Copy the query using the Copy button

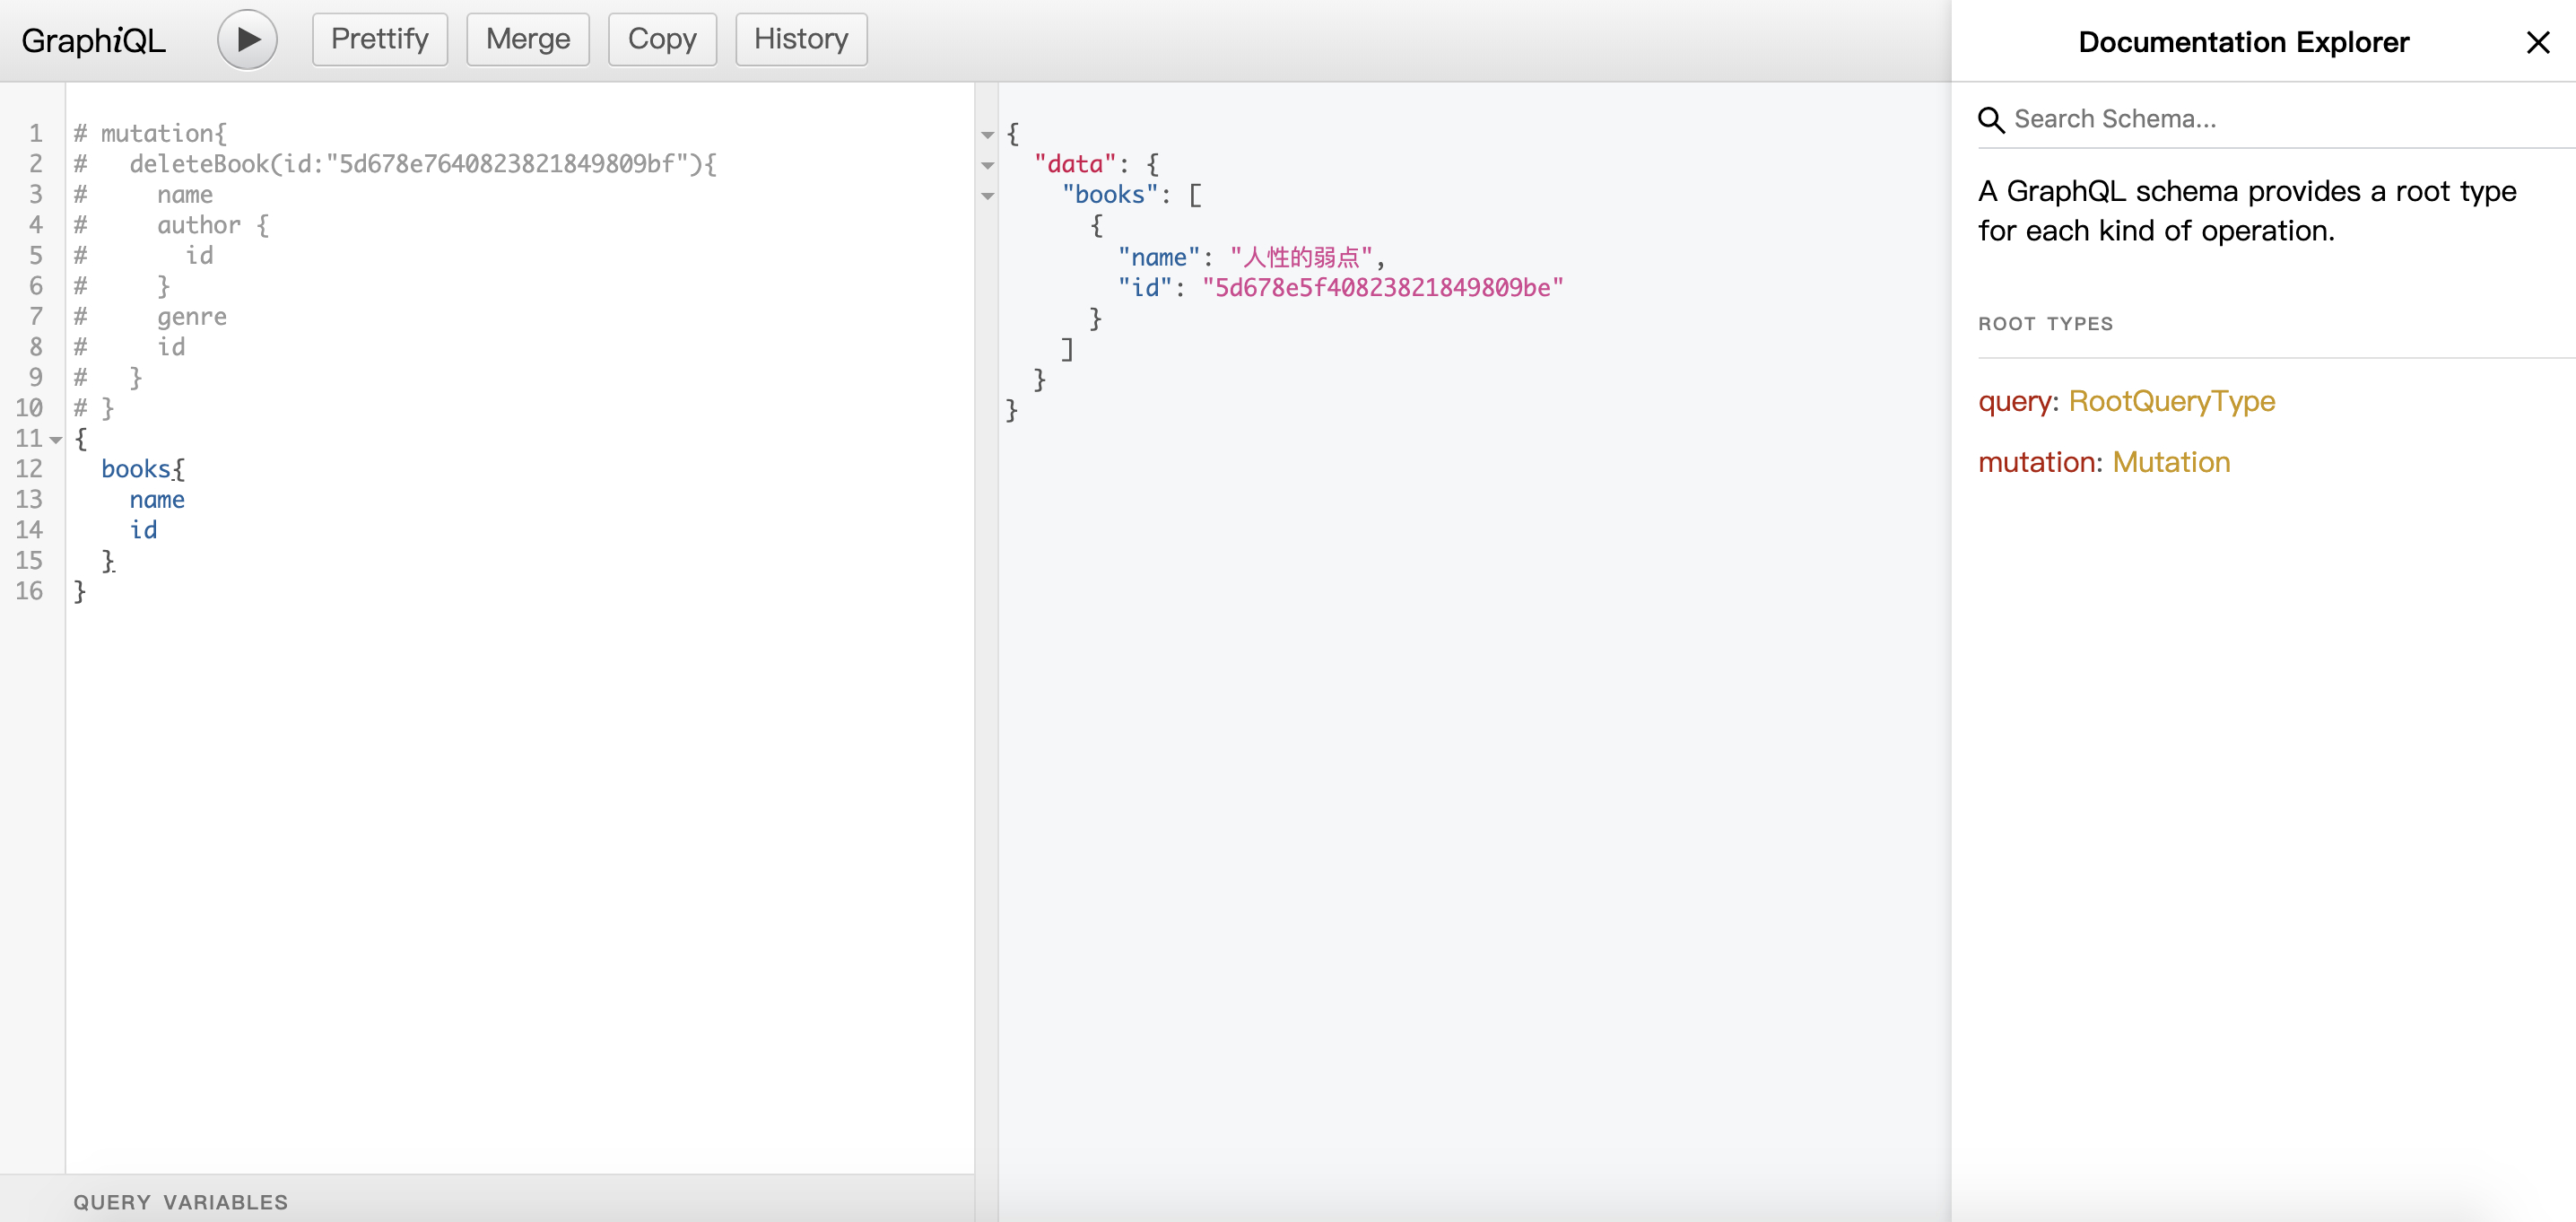pyautogui.click(x=661, y=40)
